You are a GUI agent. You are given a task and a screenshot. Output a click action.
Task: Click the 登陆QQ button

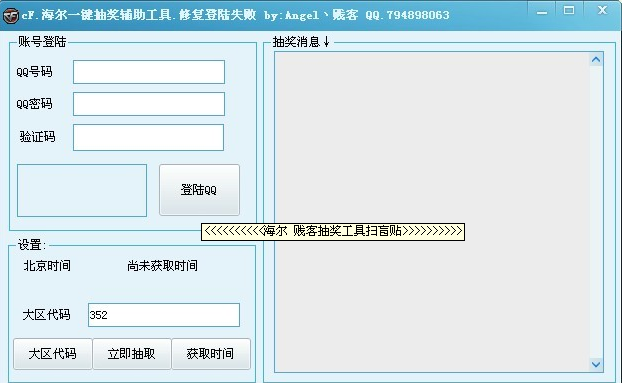click(x=199, y=190)
